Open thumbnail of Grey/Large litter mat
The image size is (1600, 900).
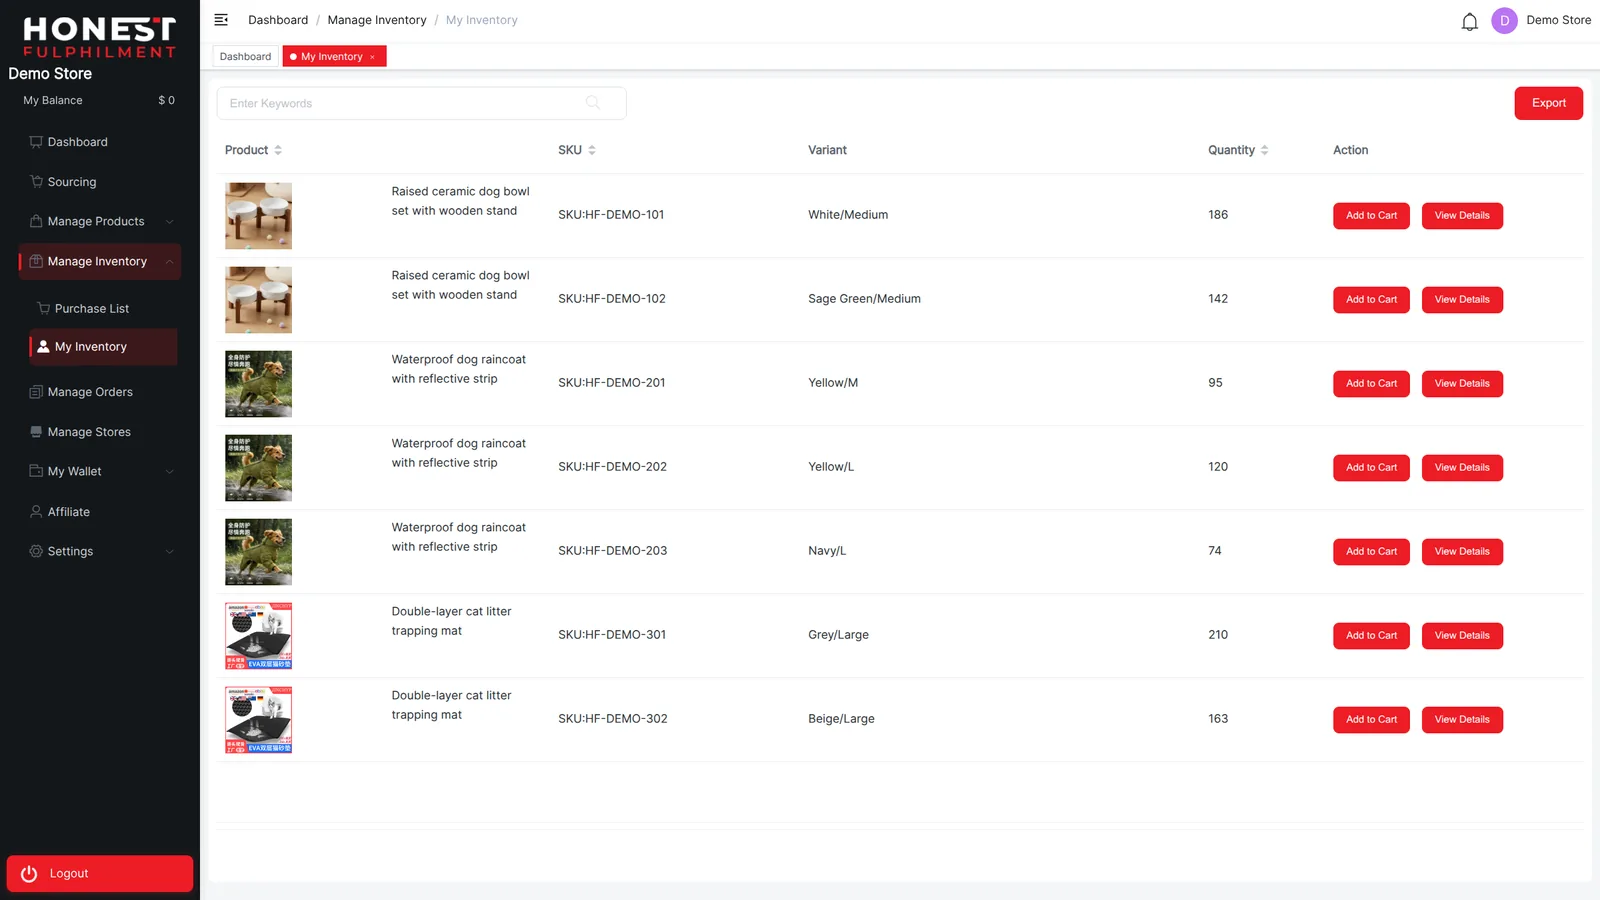click(259, 636)
